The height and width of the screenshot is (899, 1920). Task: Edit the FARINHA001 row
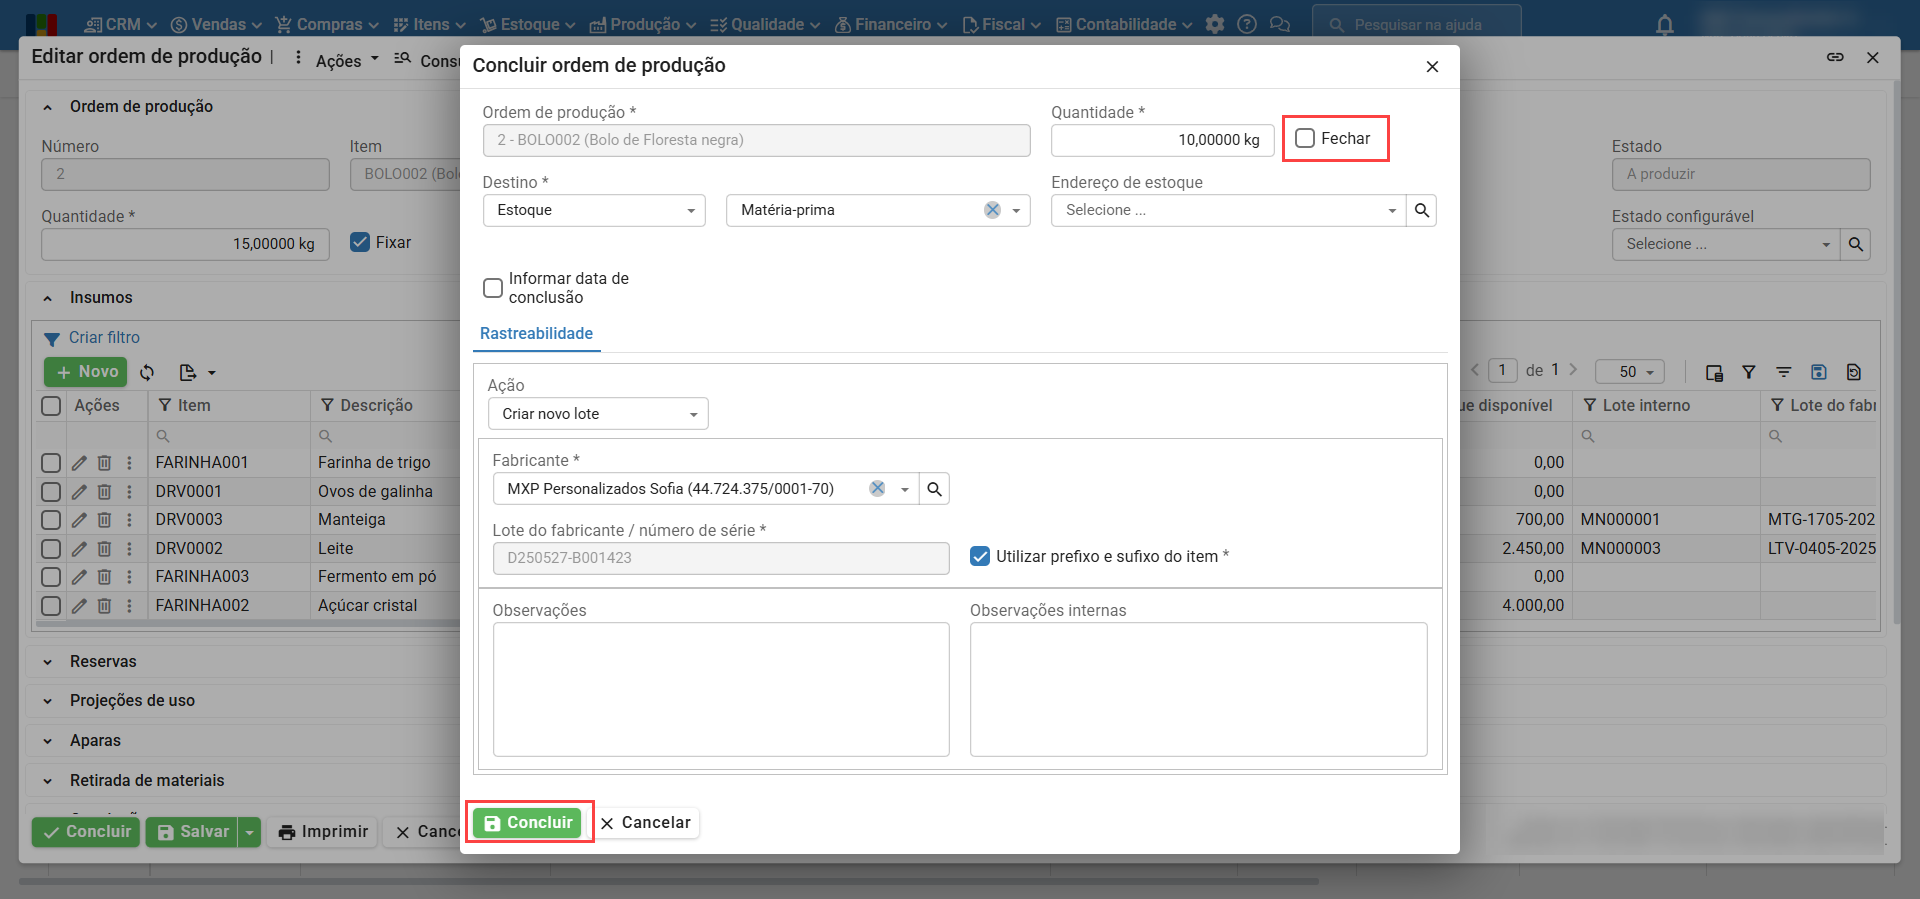pyautogui.click(x=79, y=463)
